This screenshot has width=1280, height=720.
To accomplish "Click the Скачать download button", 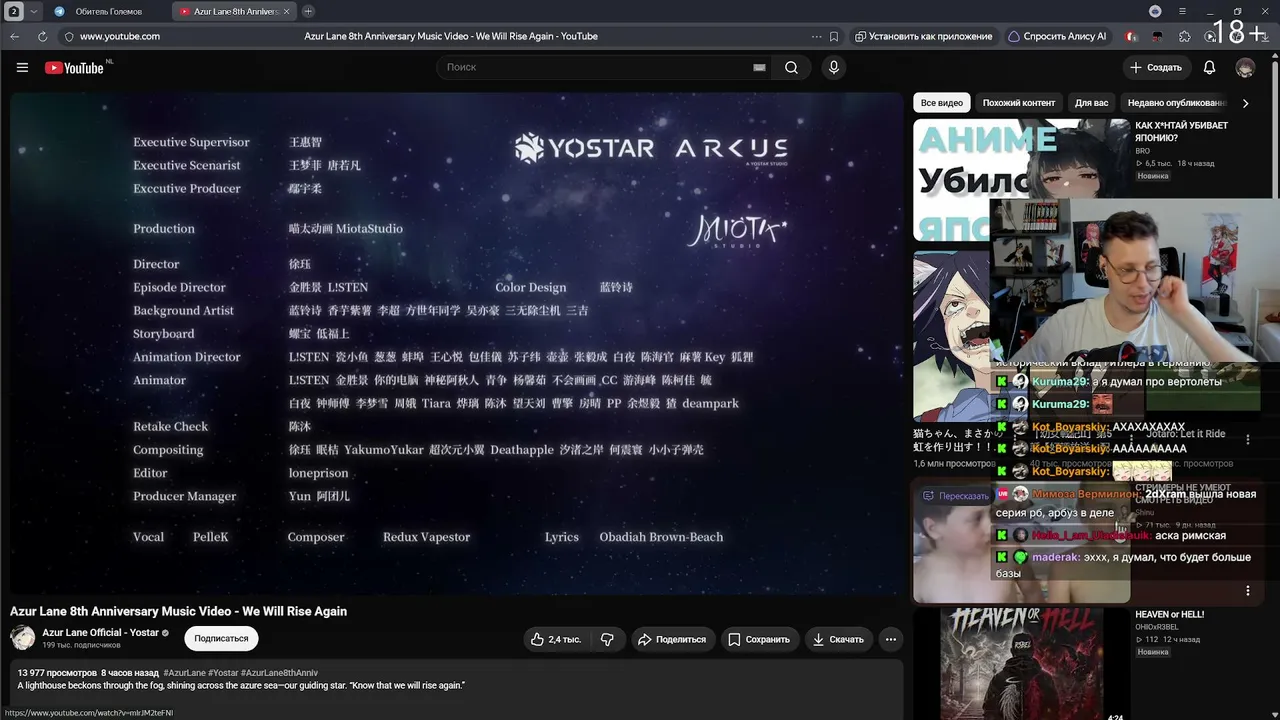I will pos(838,639).
